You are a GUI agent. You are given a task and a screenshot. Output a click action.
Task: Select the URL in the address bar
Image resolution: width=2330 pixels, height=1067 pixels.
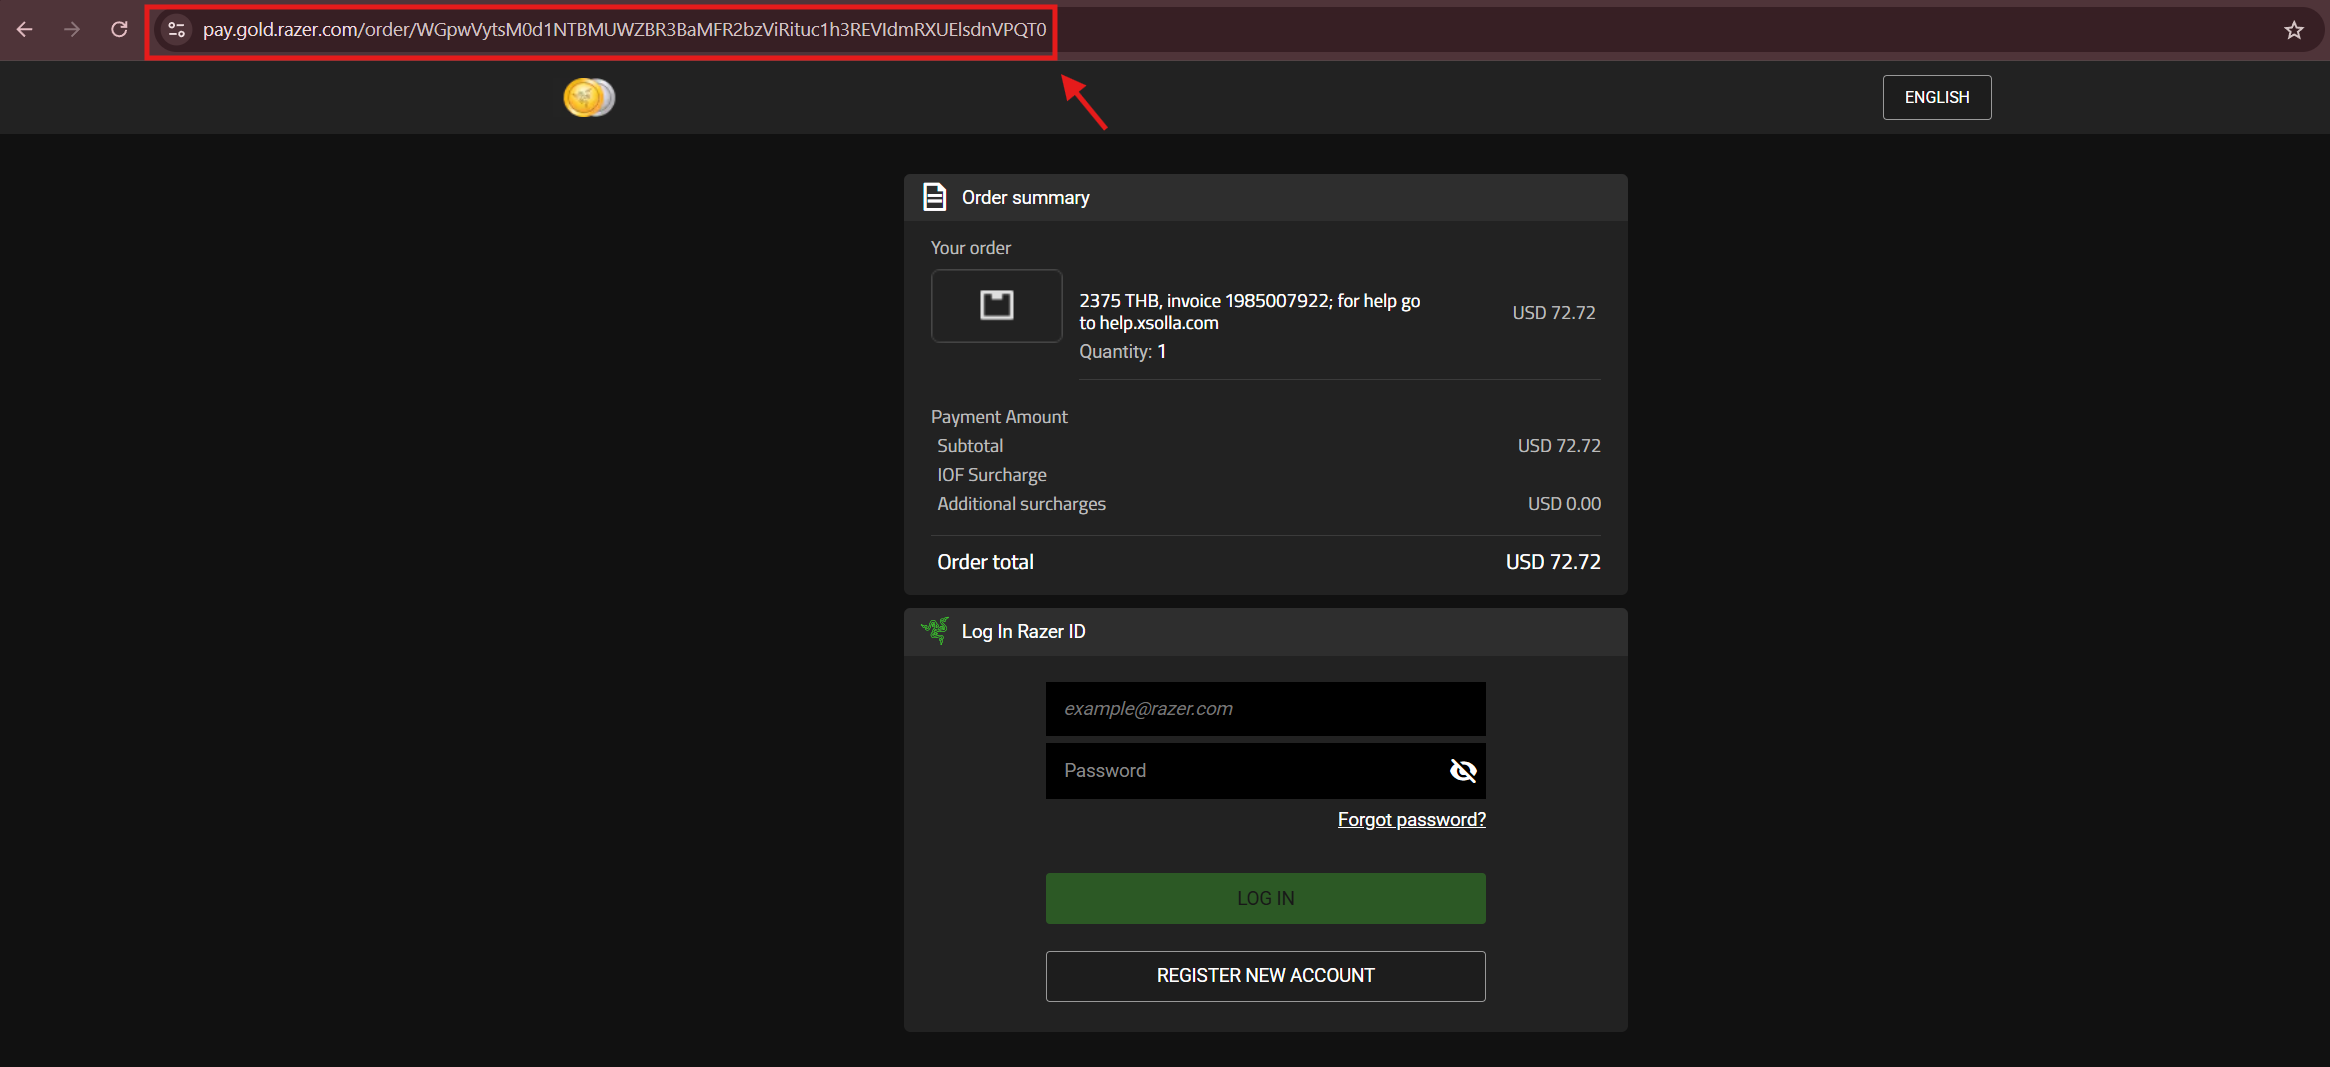[x=625, y=30]
